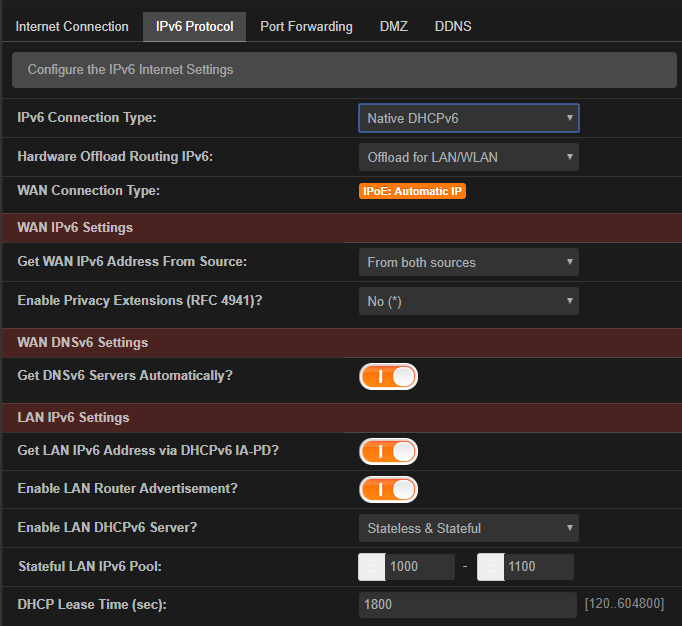Click the prefix box before pool value 1100
682x626 pixels.
(491, 567)
